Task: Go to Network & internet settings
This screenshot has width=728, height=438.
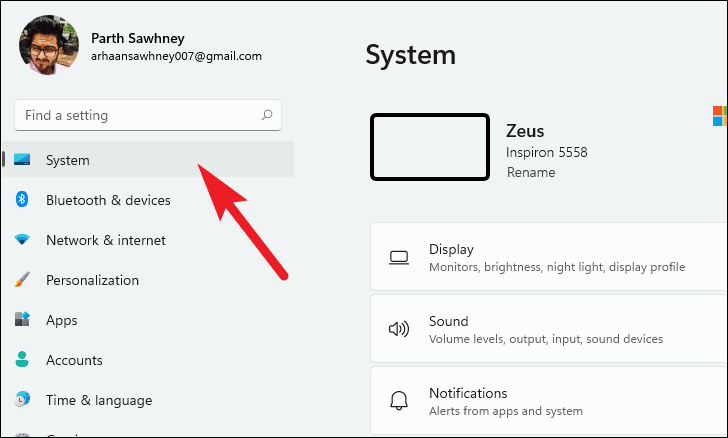Action: tap(148, 240)
